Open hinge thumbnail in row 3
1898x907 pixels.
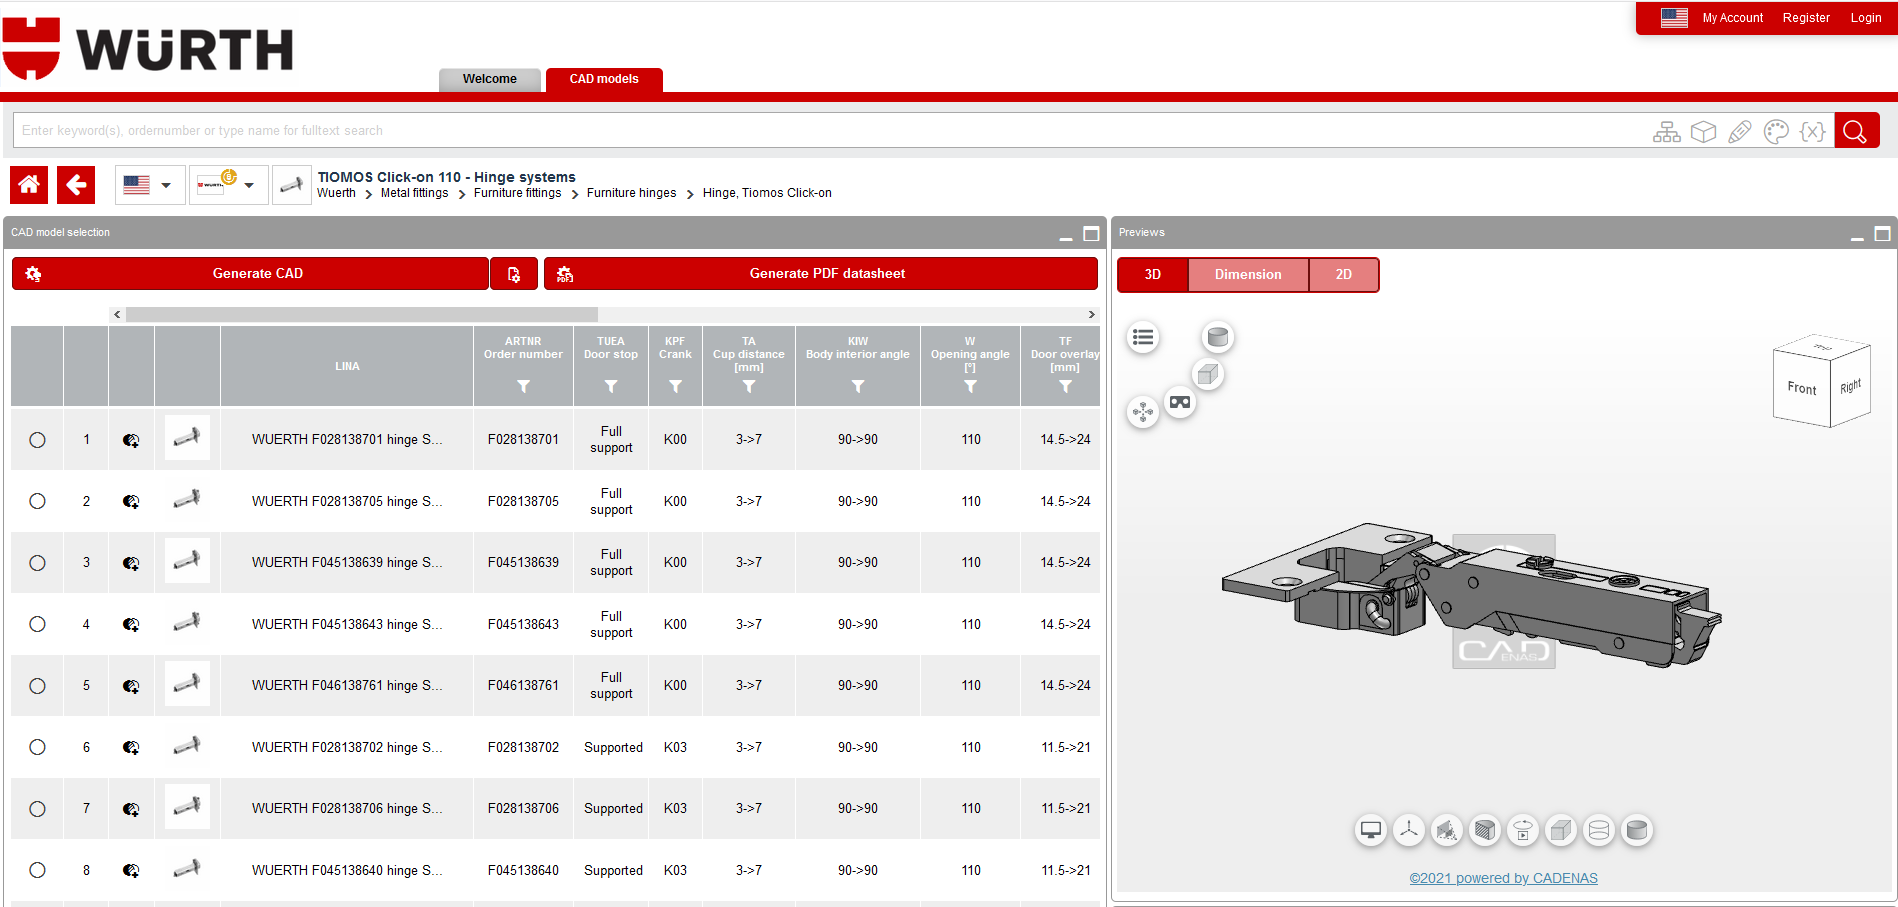click(x=187, y=562)
